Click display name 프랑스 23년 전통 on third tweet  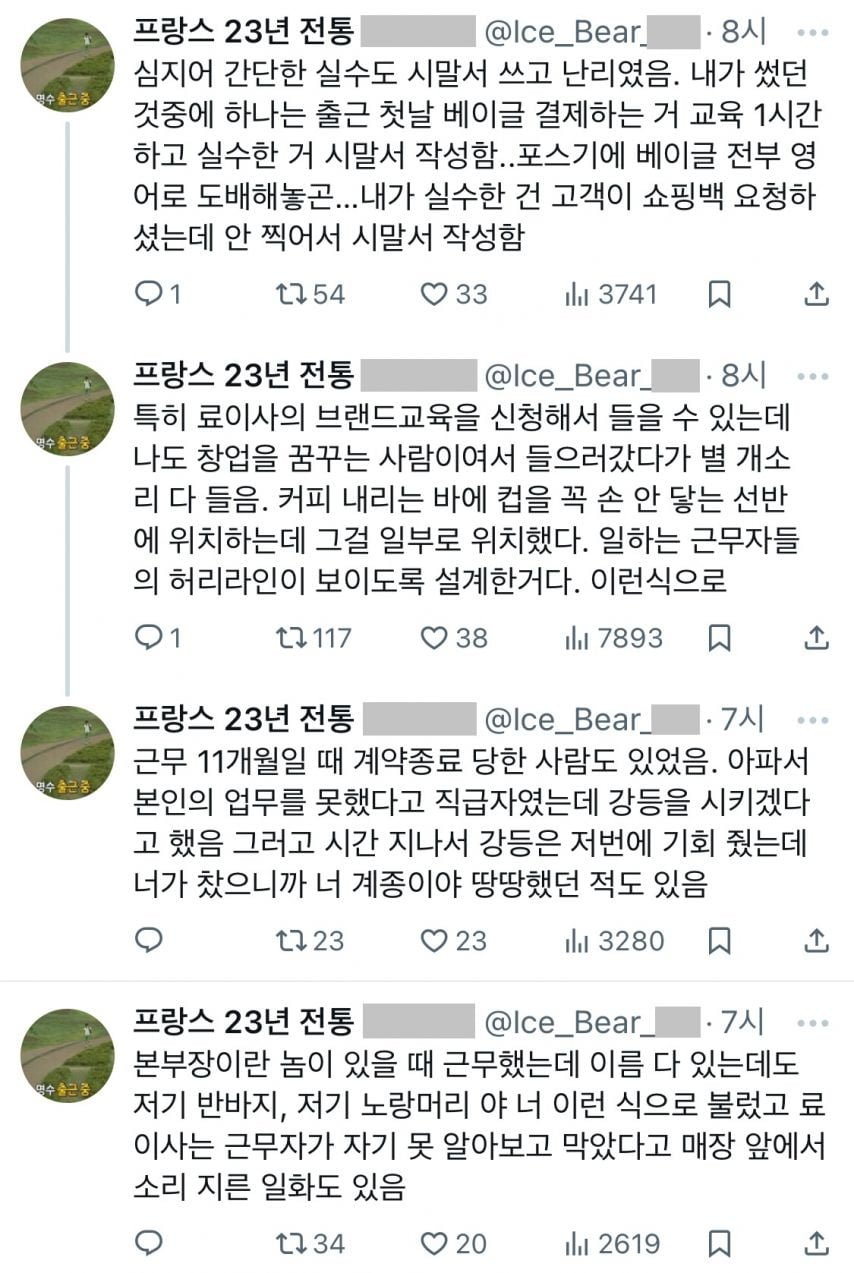coord(243,719)
